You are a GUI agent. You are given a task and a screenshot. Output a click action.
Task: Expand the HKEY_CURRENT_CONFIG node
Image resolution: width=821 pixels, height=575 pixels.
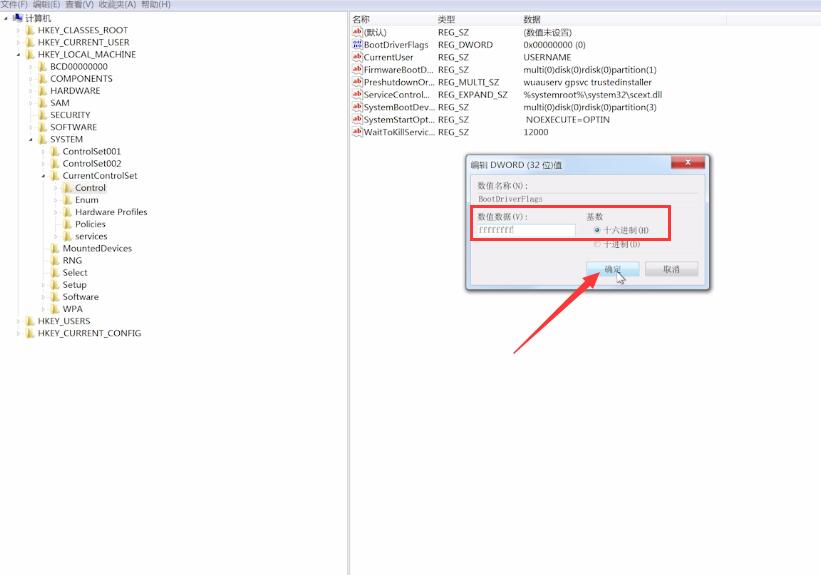[x=18, y=333]
